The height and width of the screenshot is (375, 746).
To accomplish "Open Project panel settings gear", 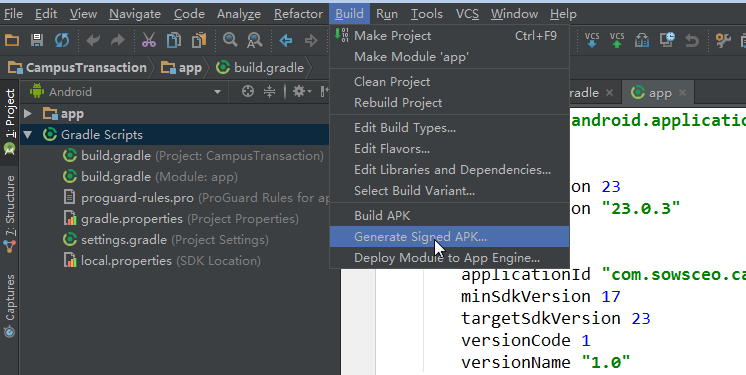I will coord(301,91).
